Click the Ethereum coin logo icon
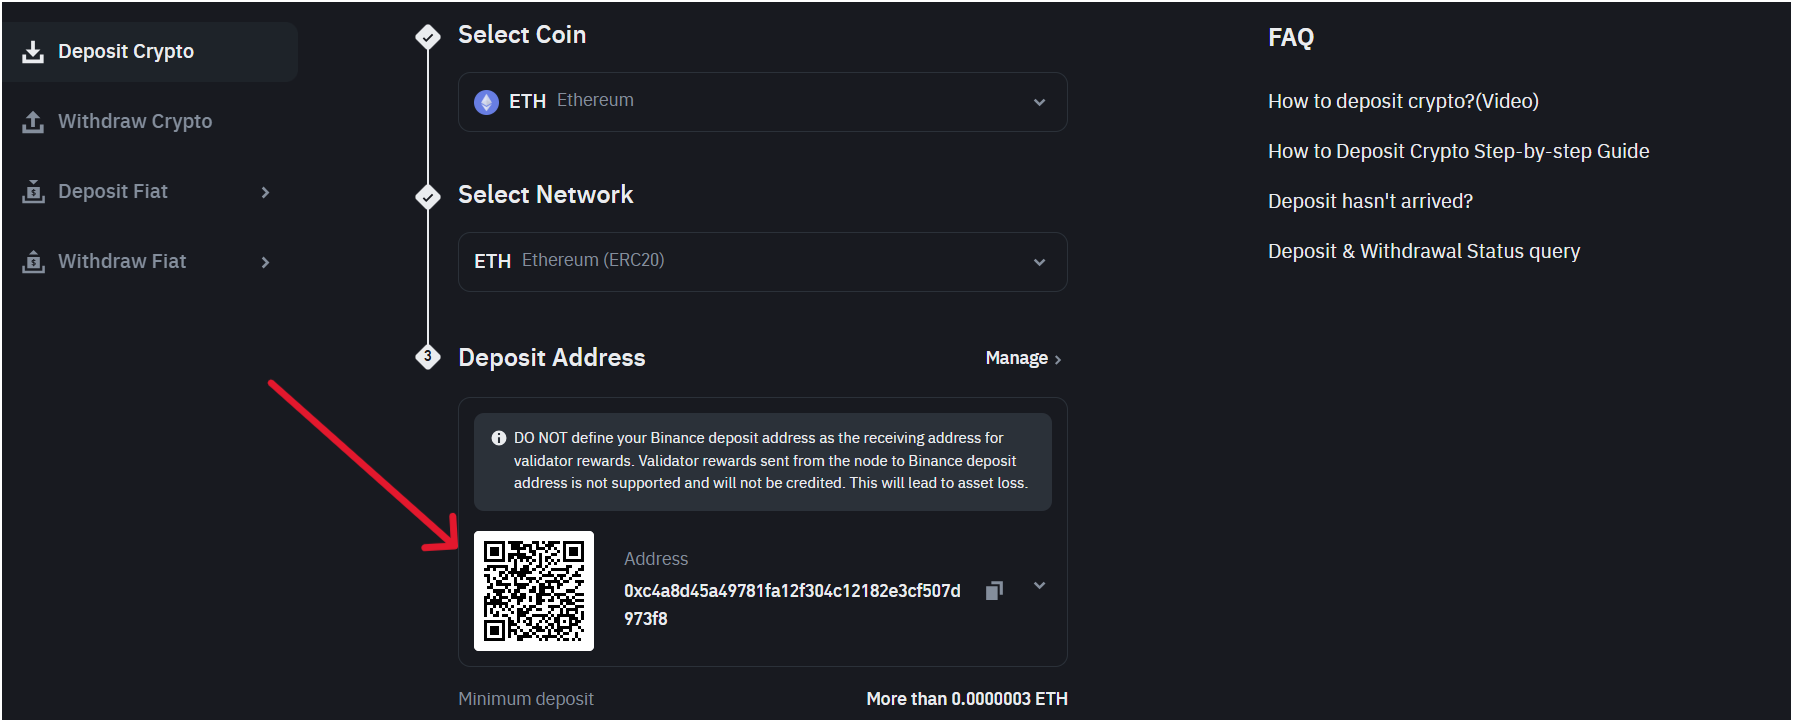 pos(487,102)
